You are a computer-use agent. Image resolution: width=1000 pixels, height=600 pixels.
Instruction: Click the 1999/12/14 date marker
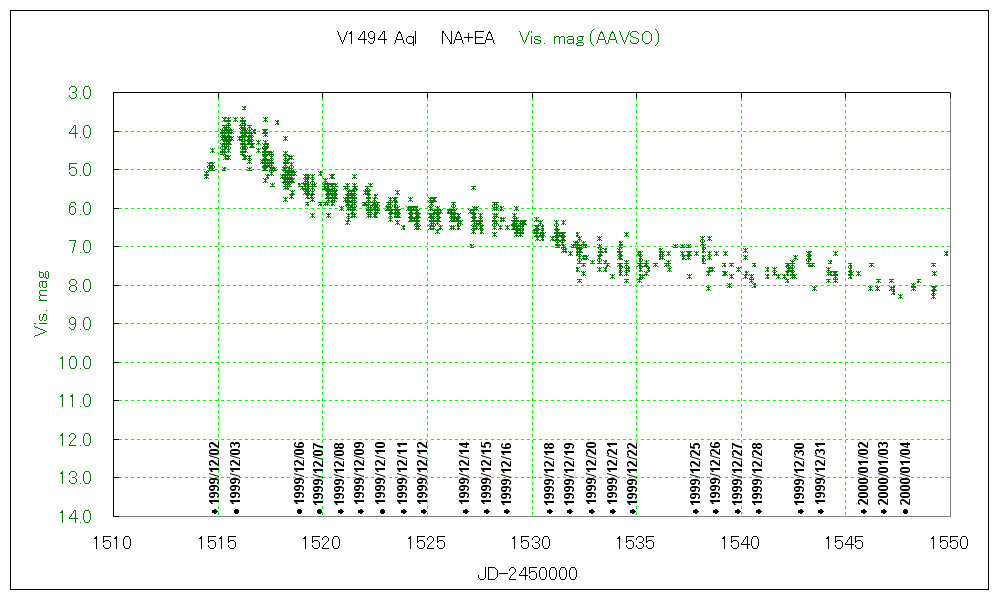[x=466, y=510]
